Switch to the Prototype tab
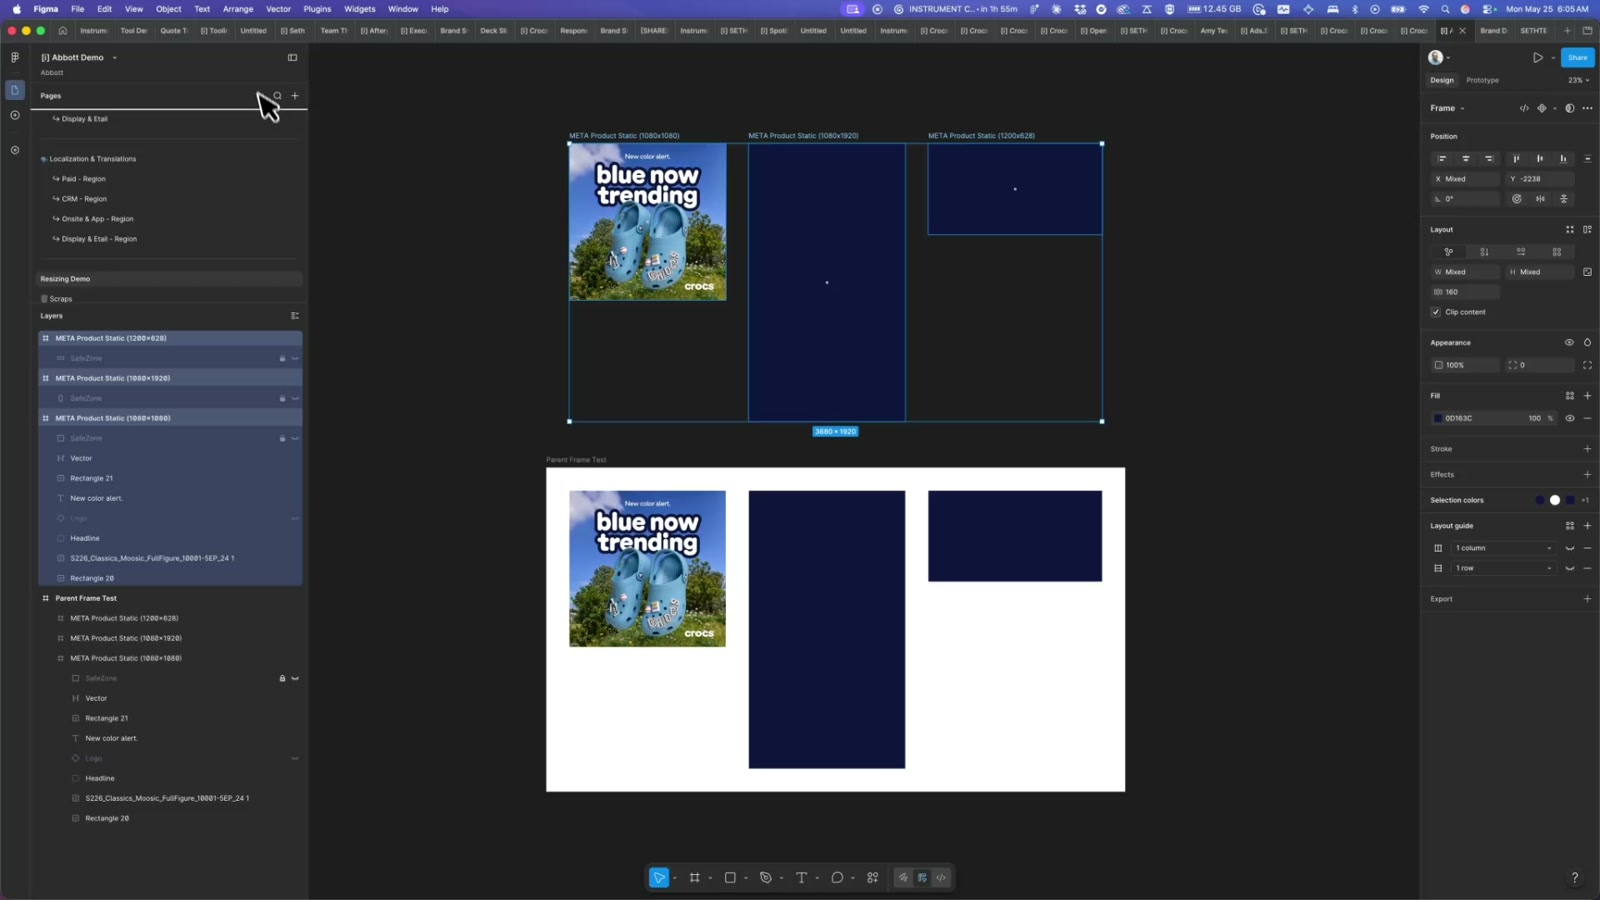The width and height of the screenshot is (1600, 900). pyautogui.click(x=1482, y=80)
